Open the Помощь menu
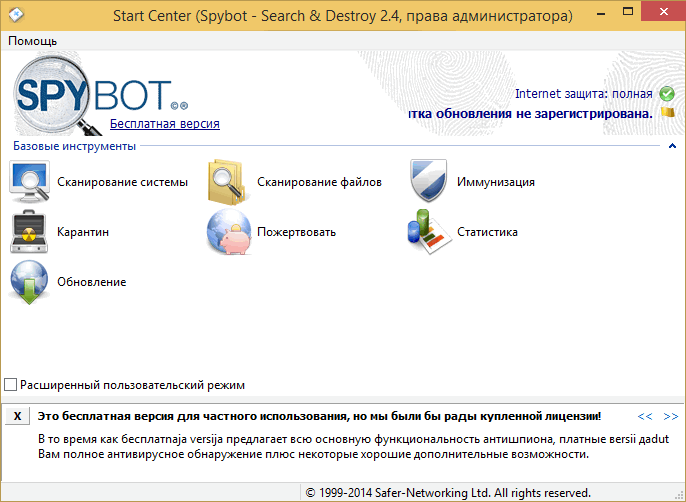This screenshot has width=686, height=502. click(x=33, y=41)
